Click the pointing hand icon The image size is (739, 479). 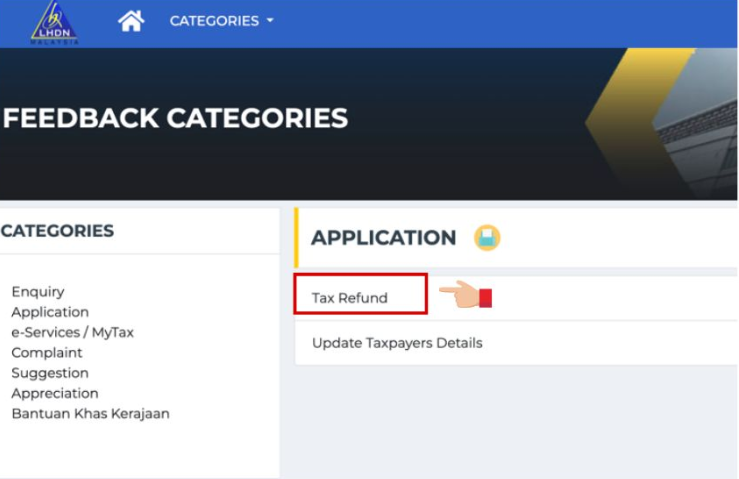466,296
